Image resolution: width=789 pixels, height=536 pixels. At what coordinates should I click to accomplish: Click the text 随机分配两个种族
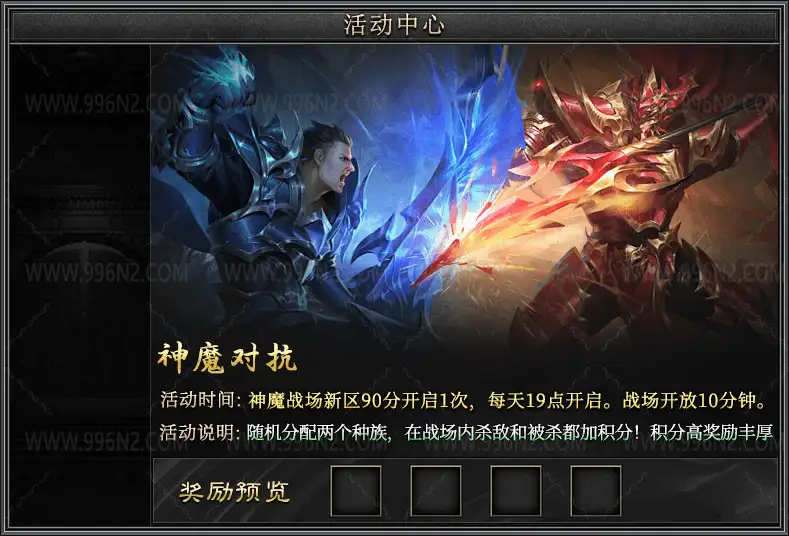[x=320, y=432]
